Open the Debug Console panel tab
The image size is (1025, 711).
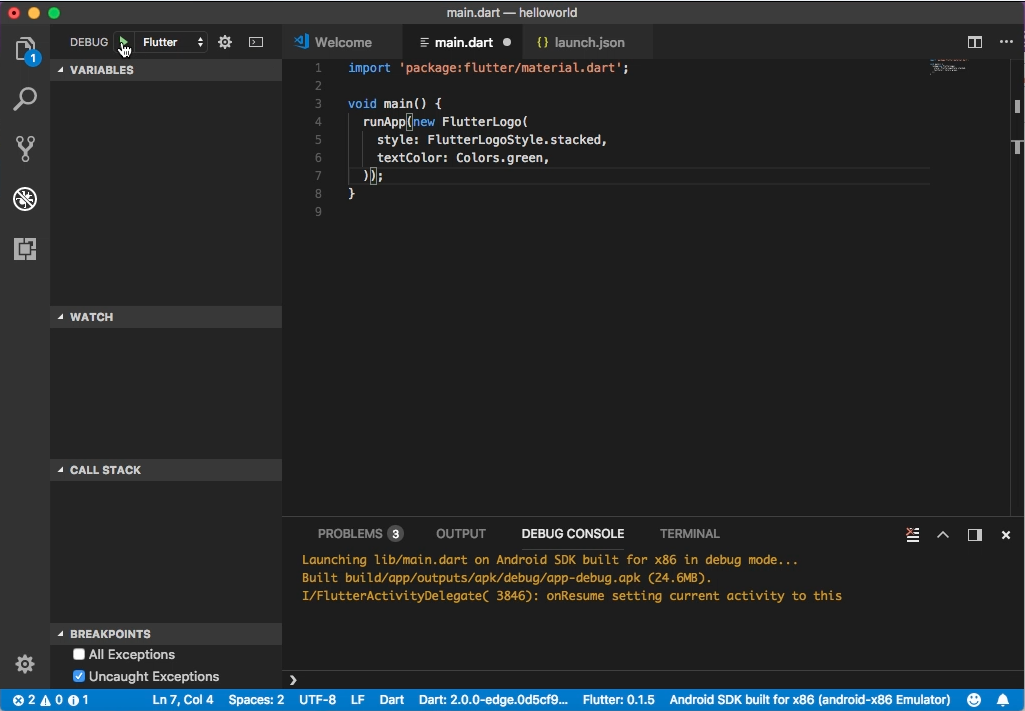coord(573,534)
